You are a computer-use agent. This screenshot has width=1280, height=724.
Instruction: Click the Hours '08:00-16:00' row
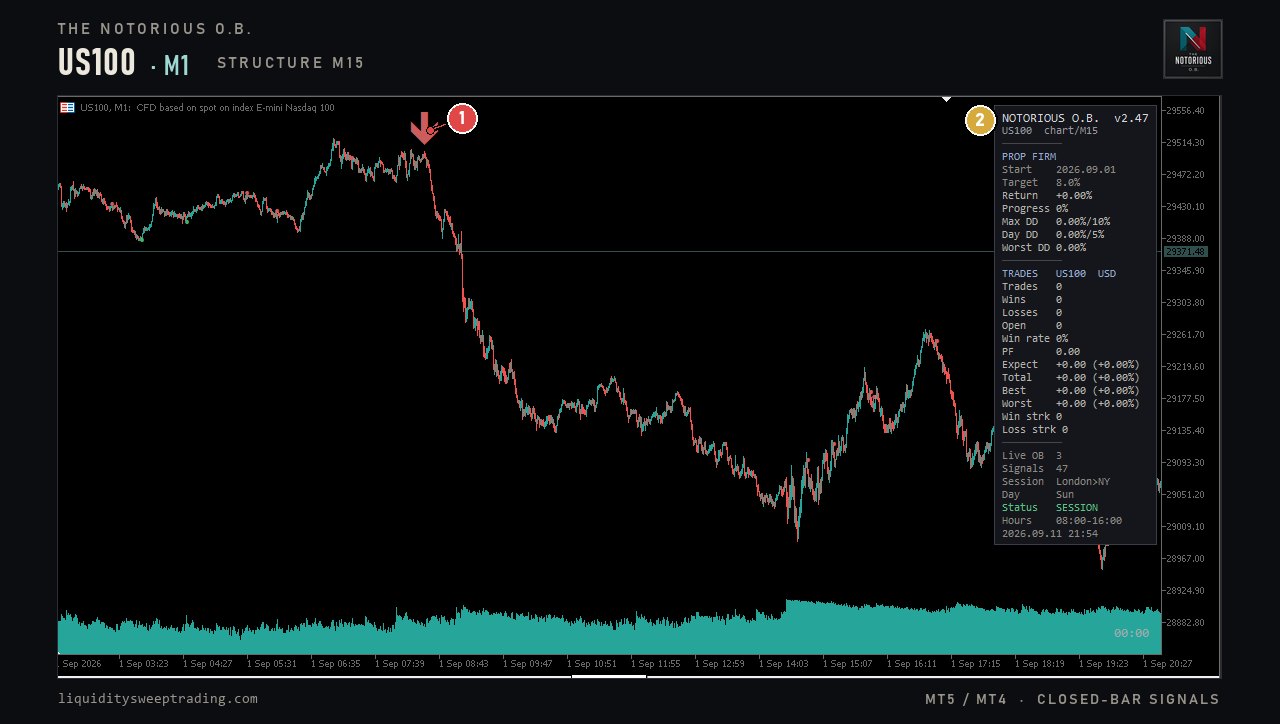(1062, 521)
